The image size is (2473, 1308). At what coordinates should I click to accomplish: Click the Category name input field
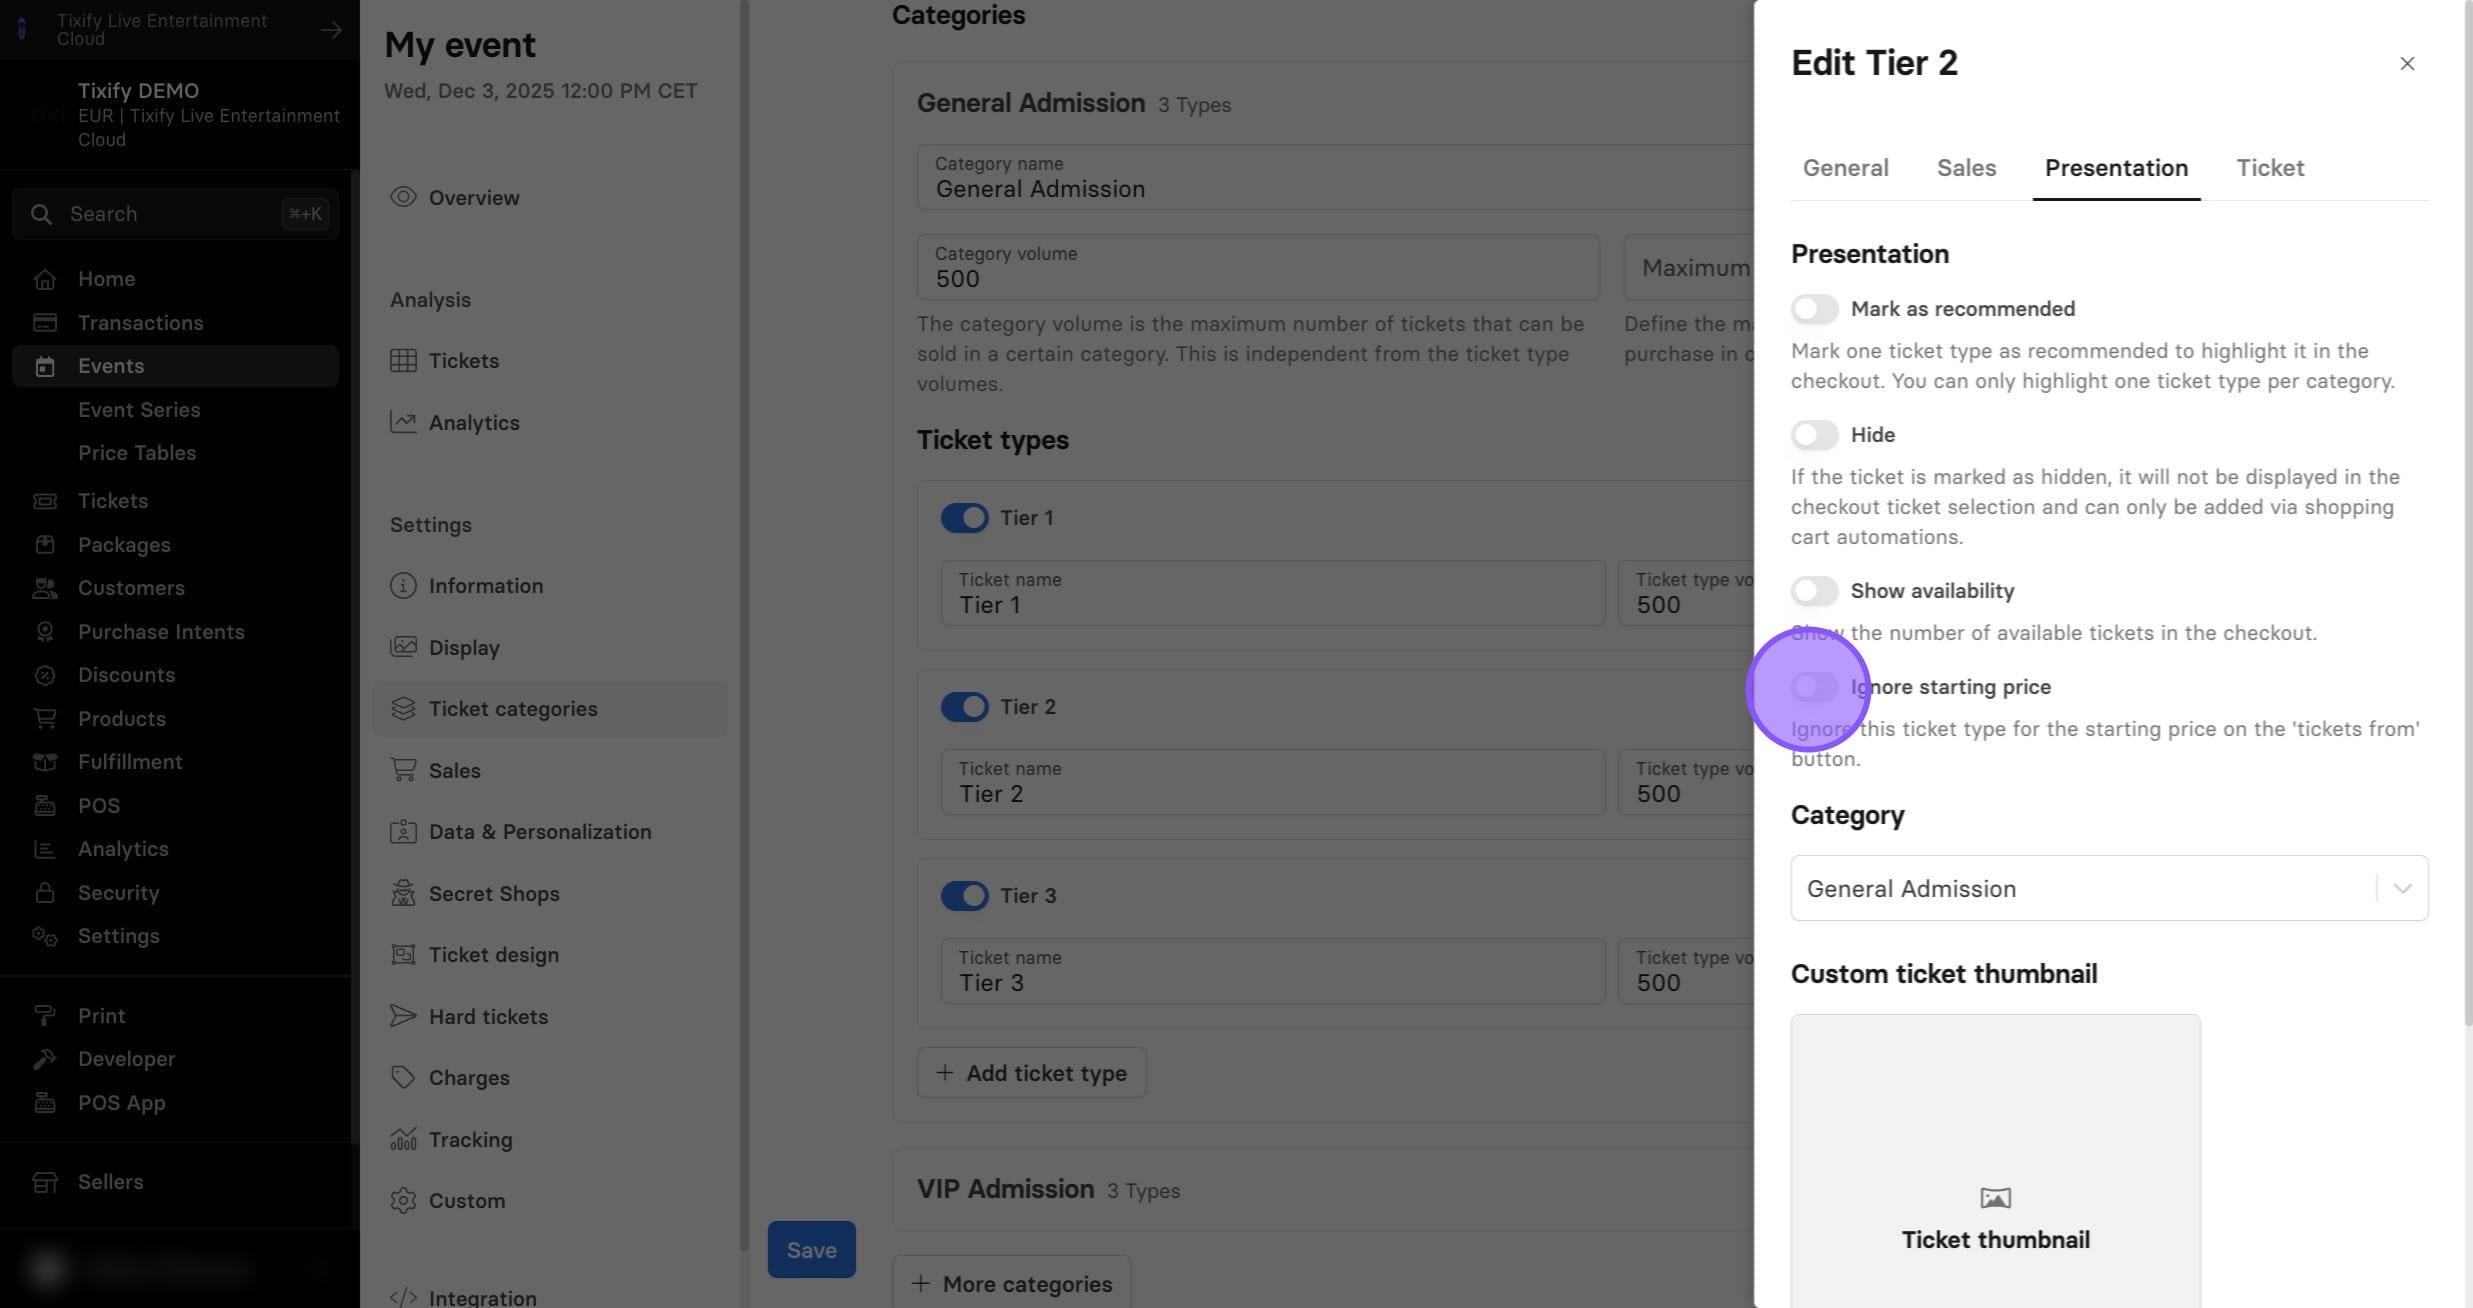click(x=1335, y=177)
